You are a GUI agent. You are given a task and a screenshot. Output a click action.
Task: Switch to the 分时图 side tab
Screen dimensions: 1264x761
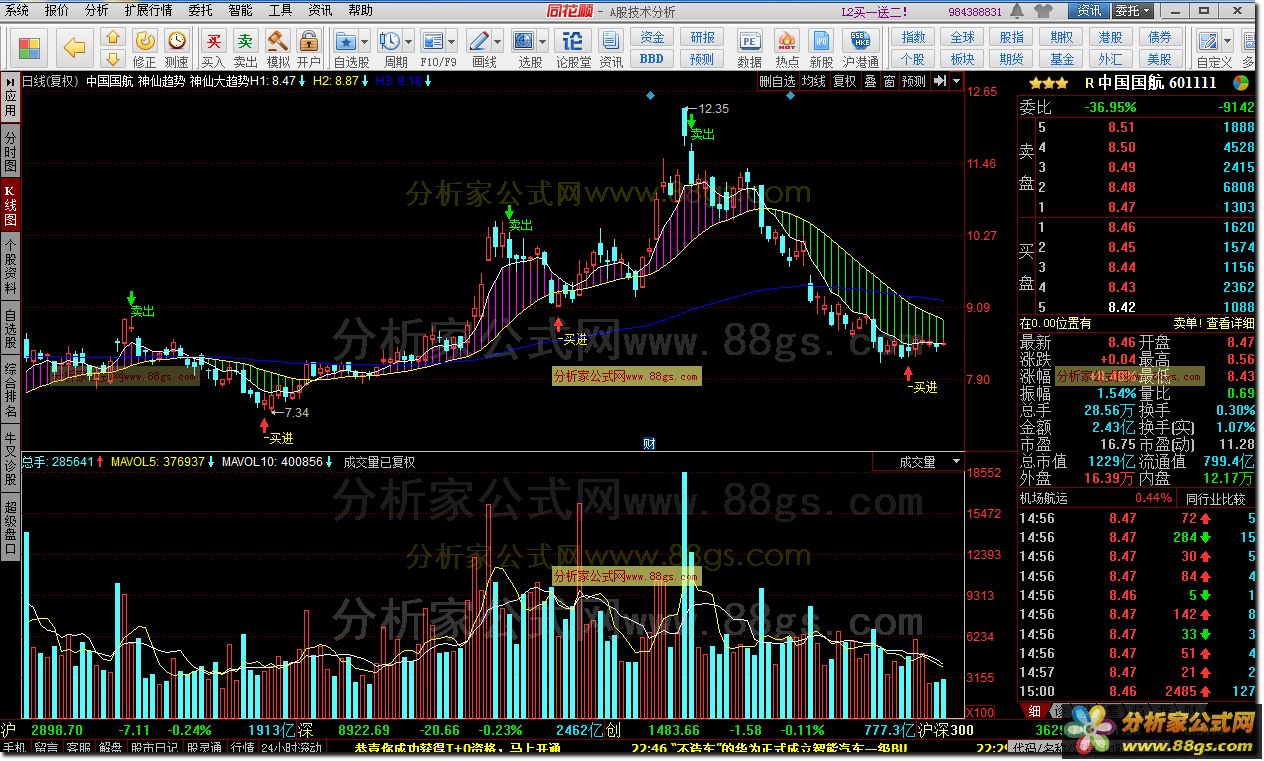(x=10, y=151)
